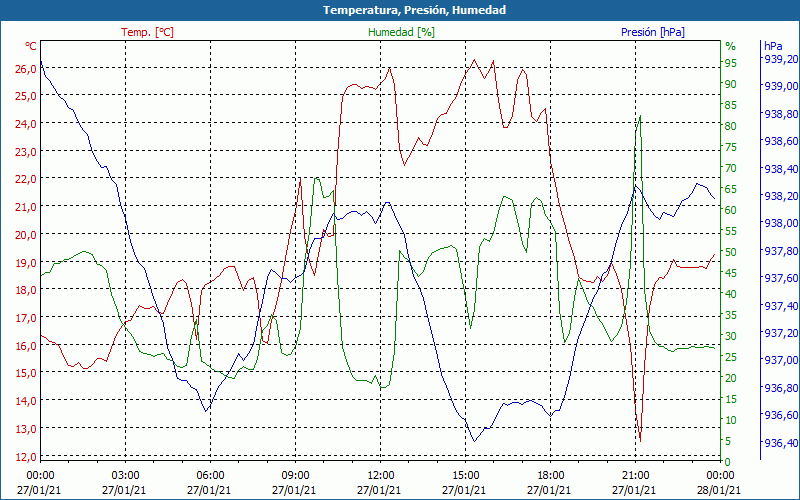Click the '939,20' pressure axis value

click(781, 59)
